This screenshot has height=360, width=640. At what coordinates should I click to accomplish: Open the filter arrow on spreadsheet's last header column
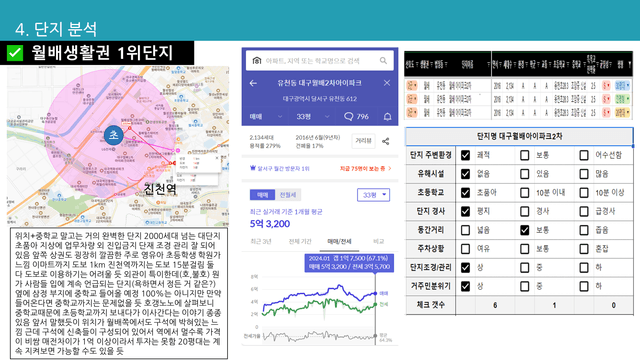629,64
